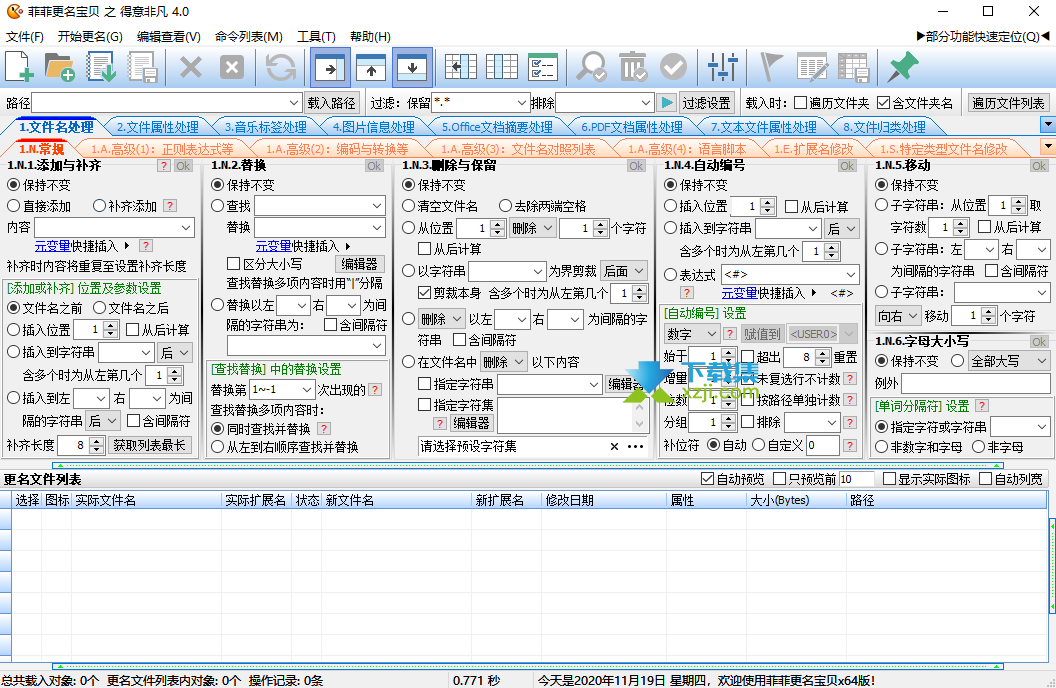Click the table with pencil edit icon
Screen dimensions: 1056x688
812,67
